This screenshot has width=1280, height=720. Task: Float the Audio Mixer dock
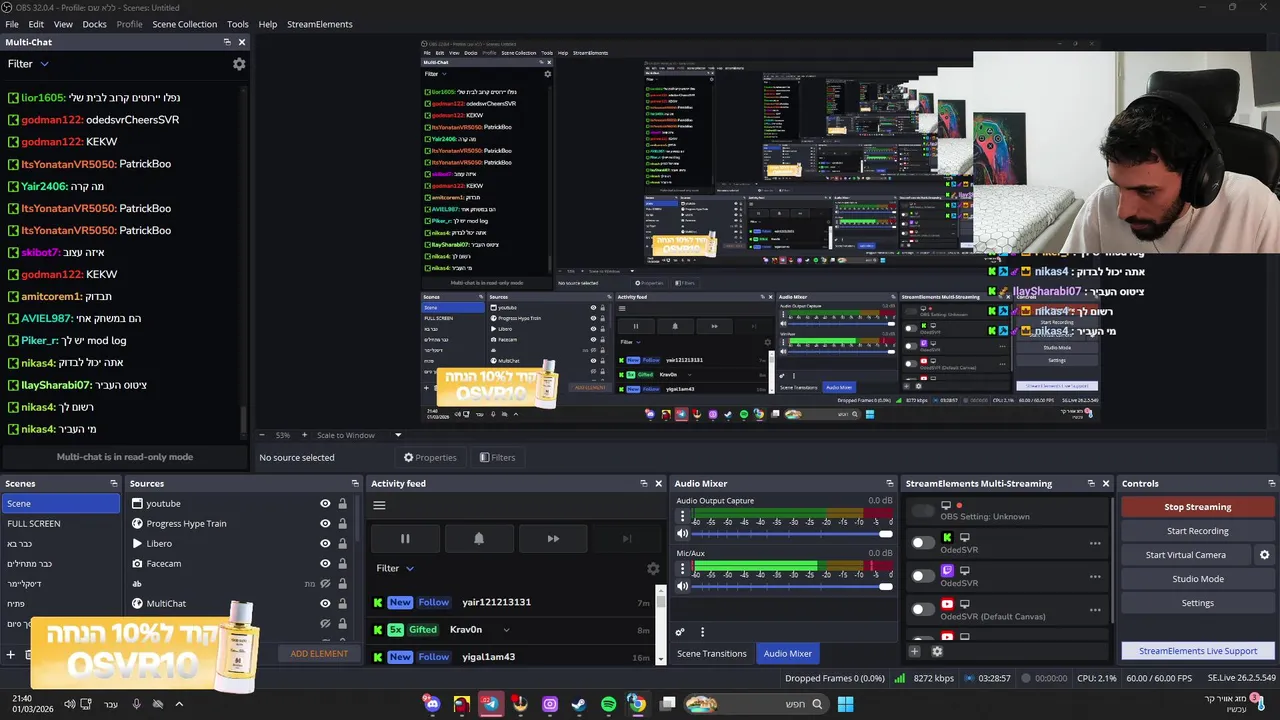(x=890, y=483)
